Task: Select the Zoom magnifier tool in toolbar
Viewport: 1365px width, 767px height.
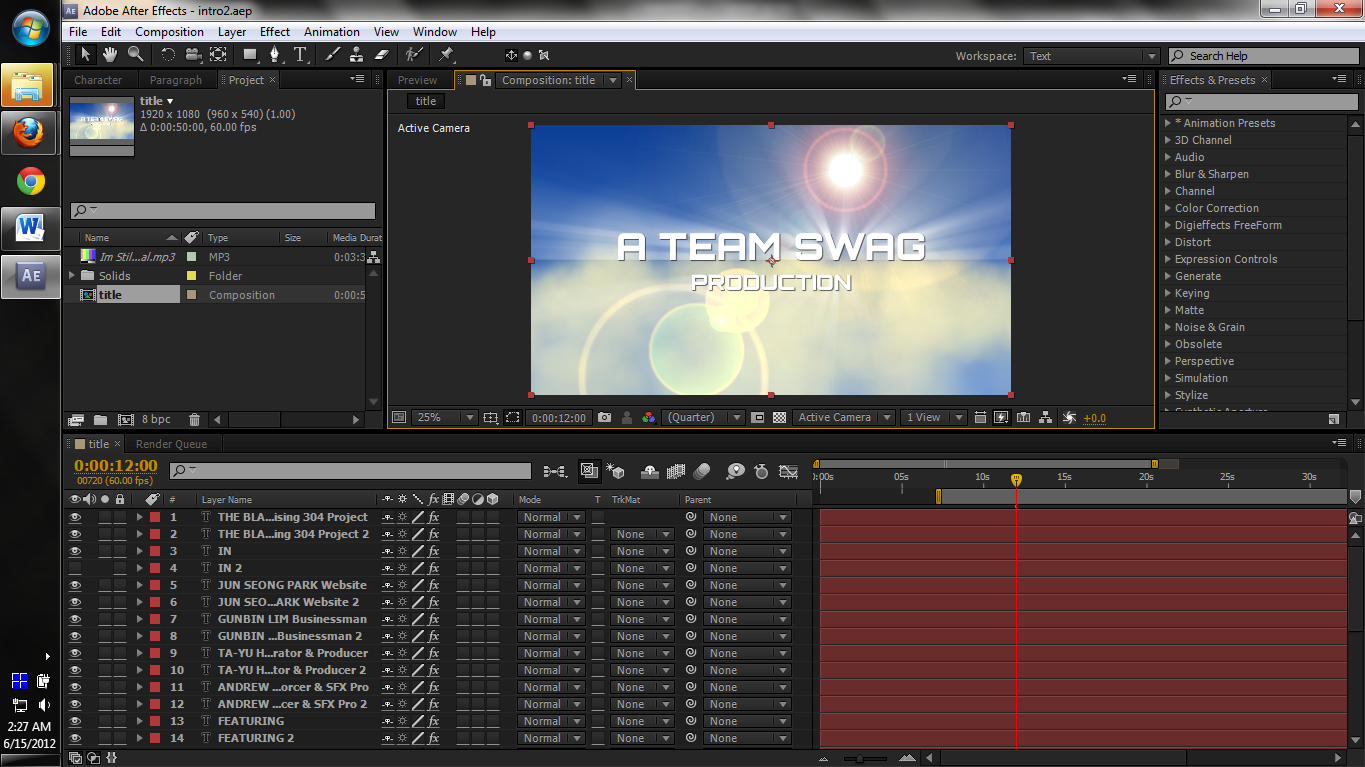Action: 133,55
